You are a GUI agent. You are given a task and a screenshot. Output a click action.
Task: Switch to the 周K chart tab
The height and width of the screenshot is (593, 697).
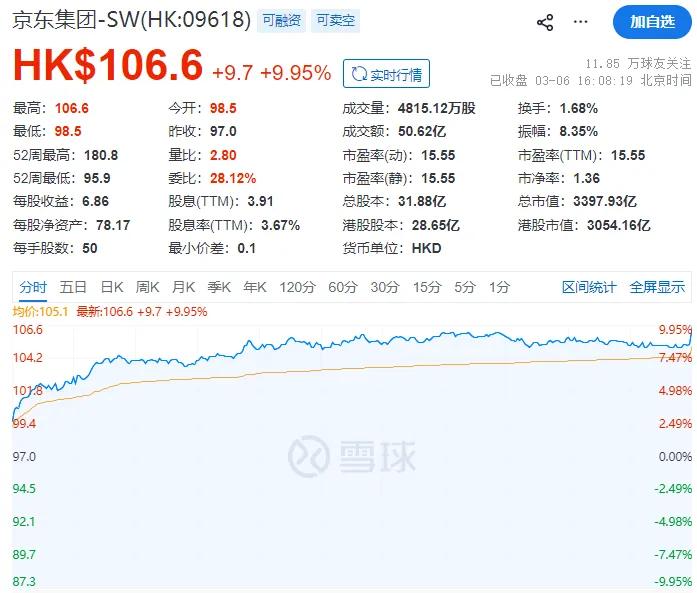(x=148, y=287)
